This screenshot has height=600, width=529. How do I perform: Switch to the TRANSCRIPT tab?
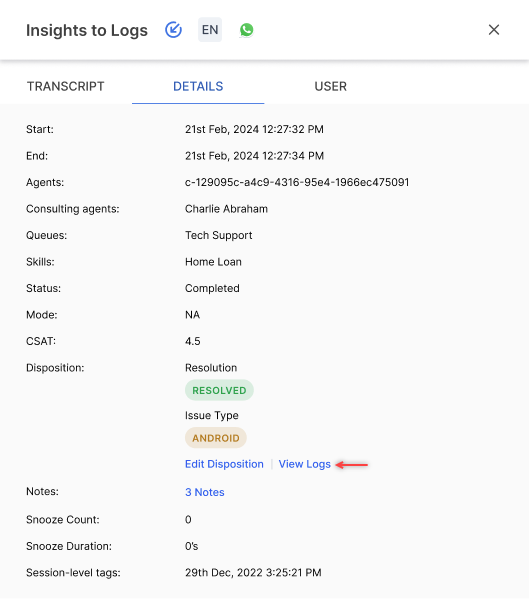[65, 86]
